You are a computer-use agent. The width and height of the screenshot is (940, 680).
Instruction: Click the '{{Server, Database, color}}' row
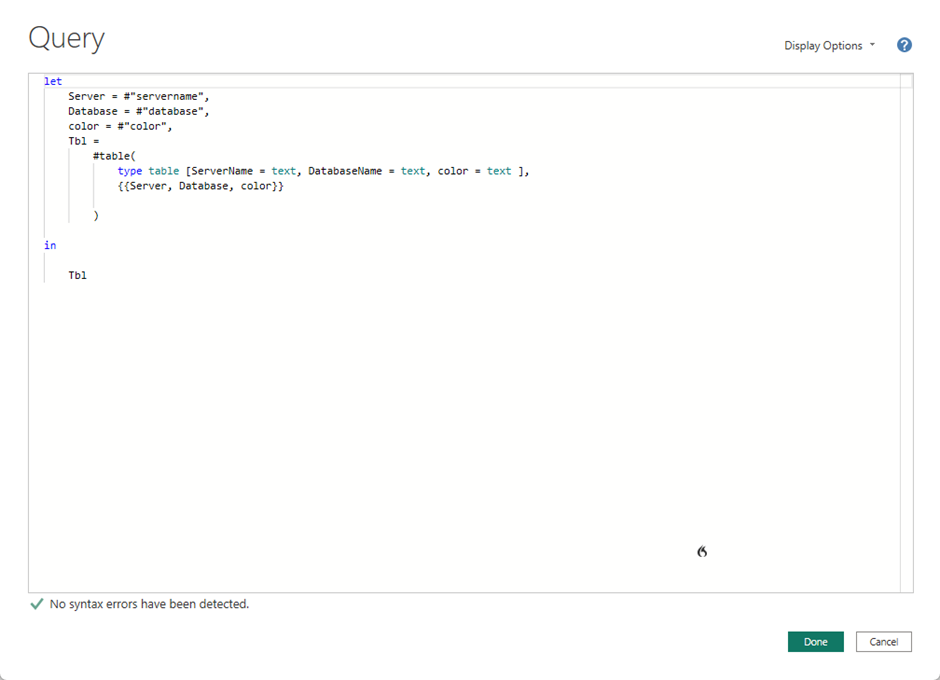point(200,186)
